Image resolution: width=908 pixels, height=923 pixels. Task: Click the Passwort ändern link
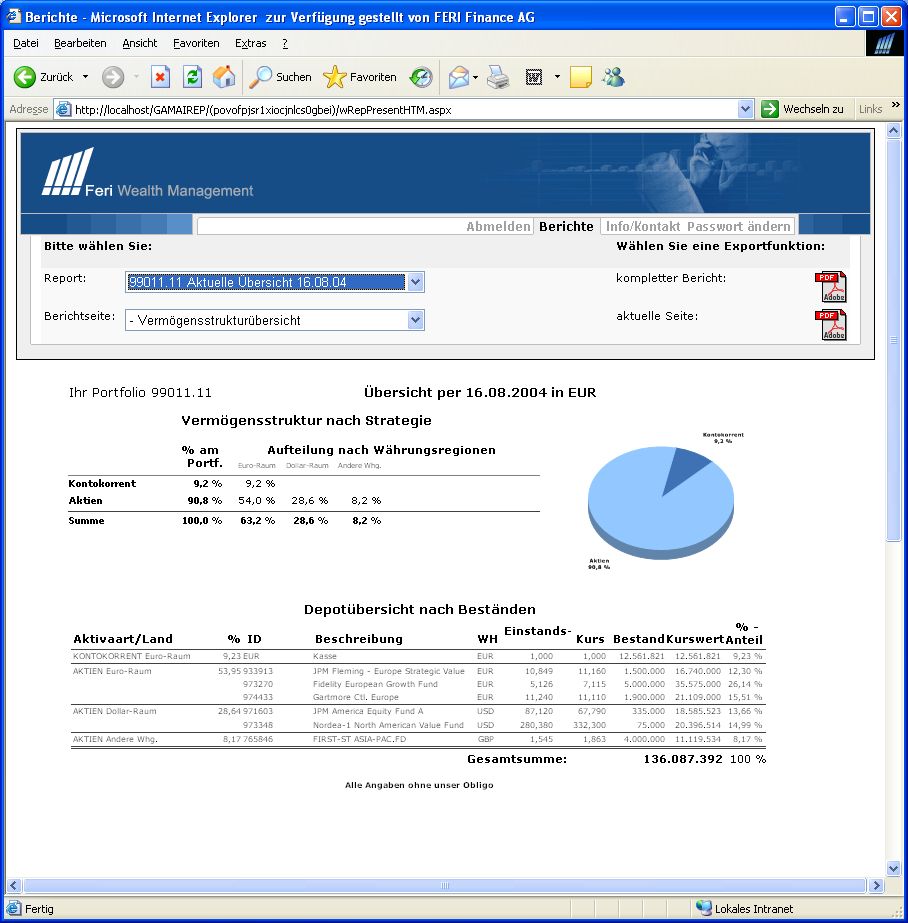(x=739, y=227)
